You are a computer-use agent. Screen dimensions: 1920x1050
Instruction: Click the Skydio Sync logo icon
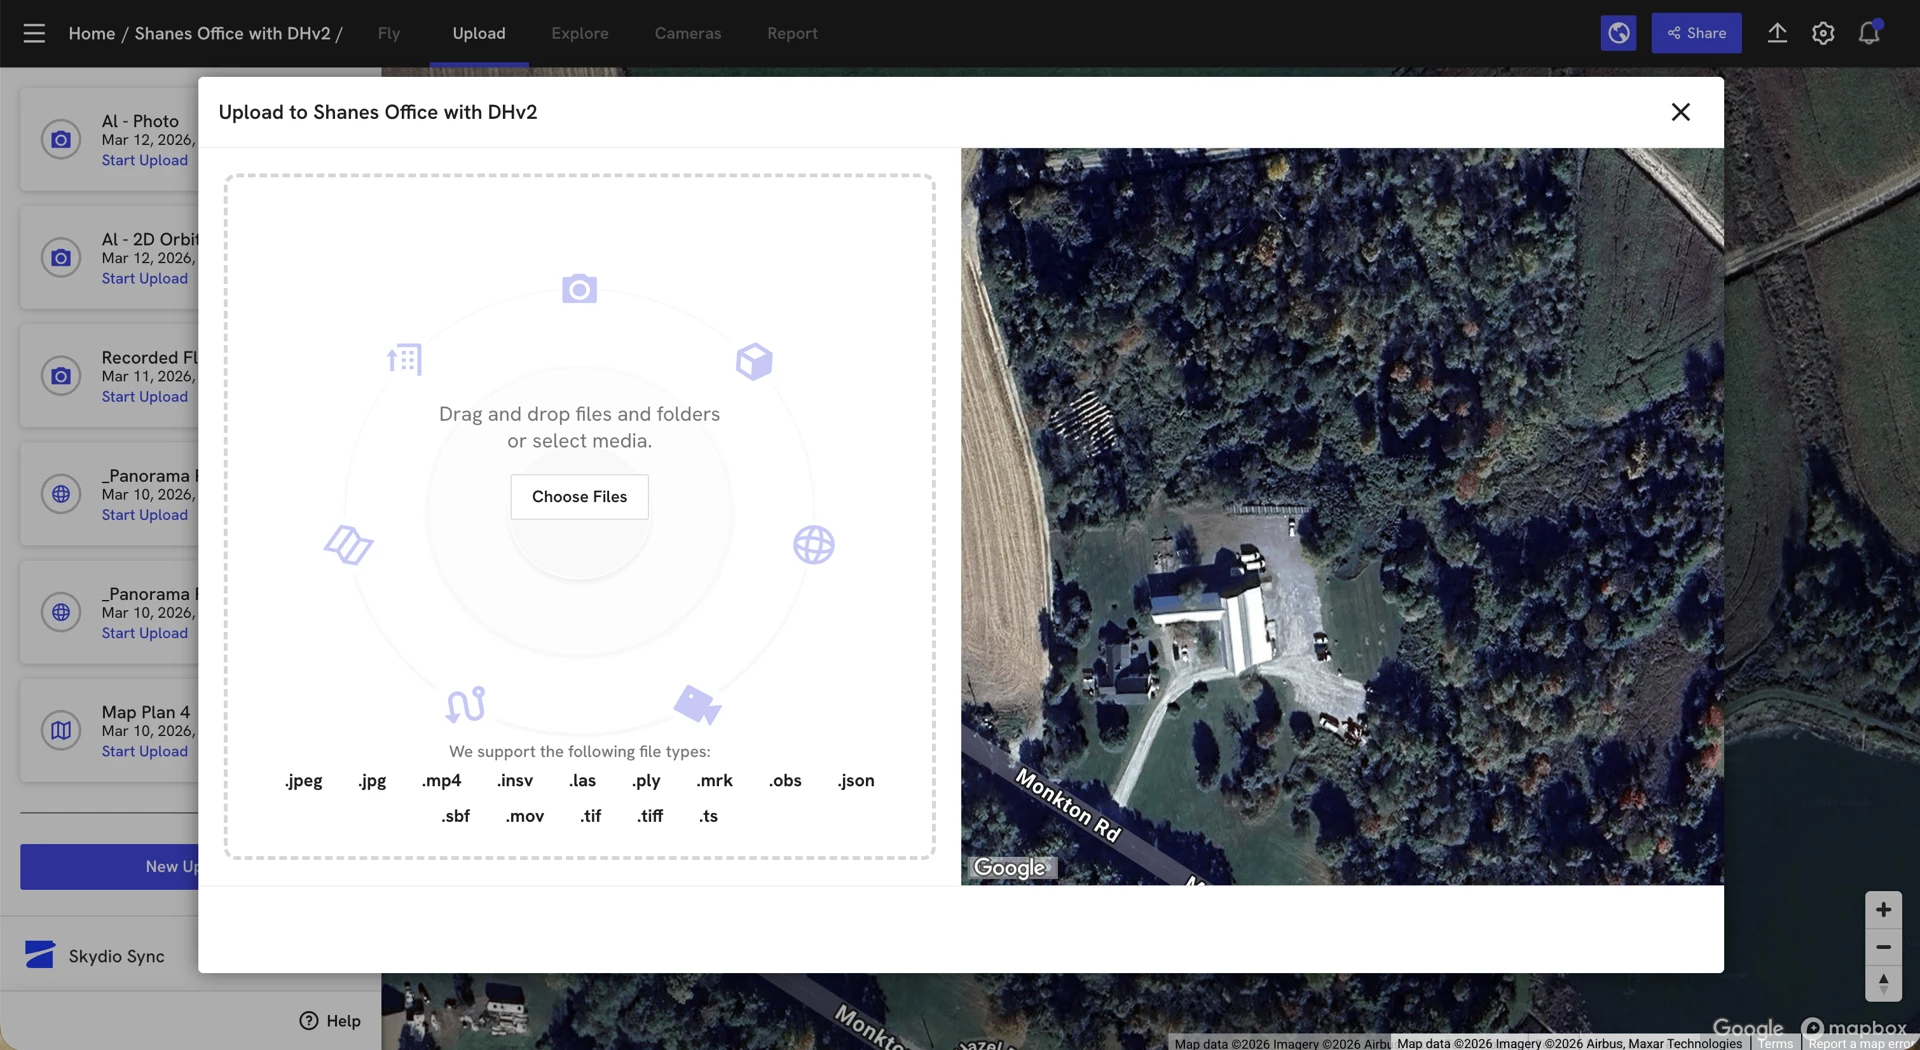[40, 955]
